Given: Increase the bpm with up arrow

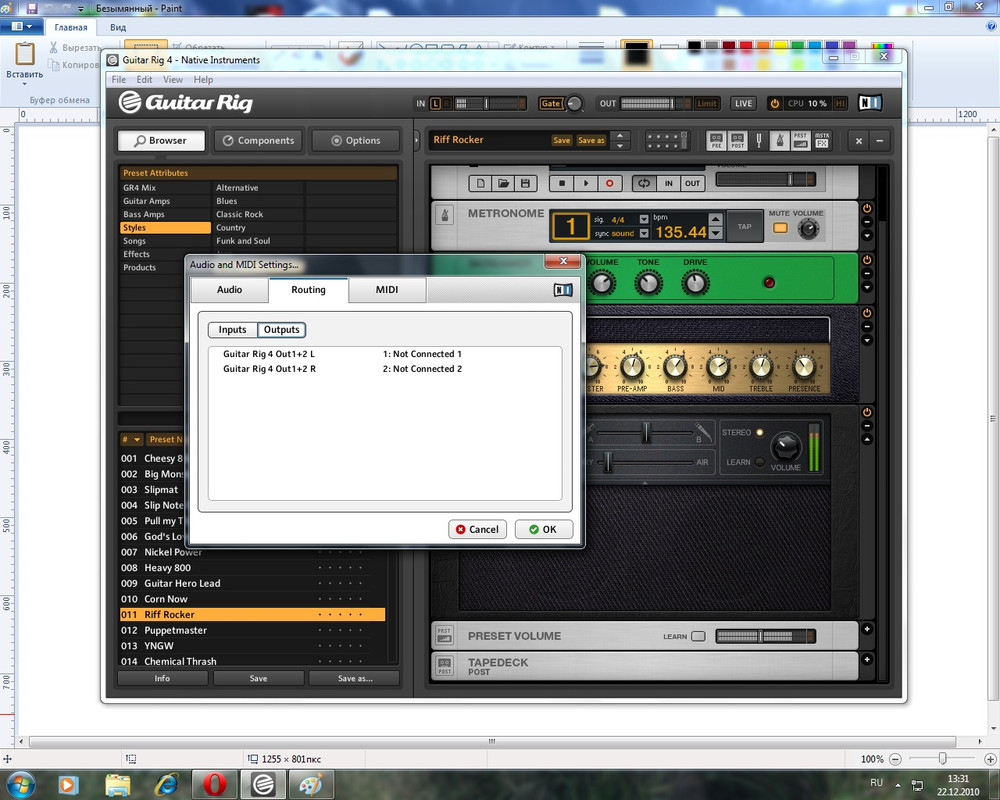Looking at the screenshot, I should coord(716,219).
